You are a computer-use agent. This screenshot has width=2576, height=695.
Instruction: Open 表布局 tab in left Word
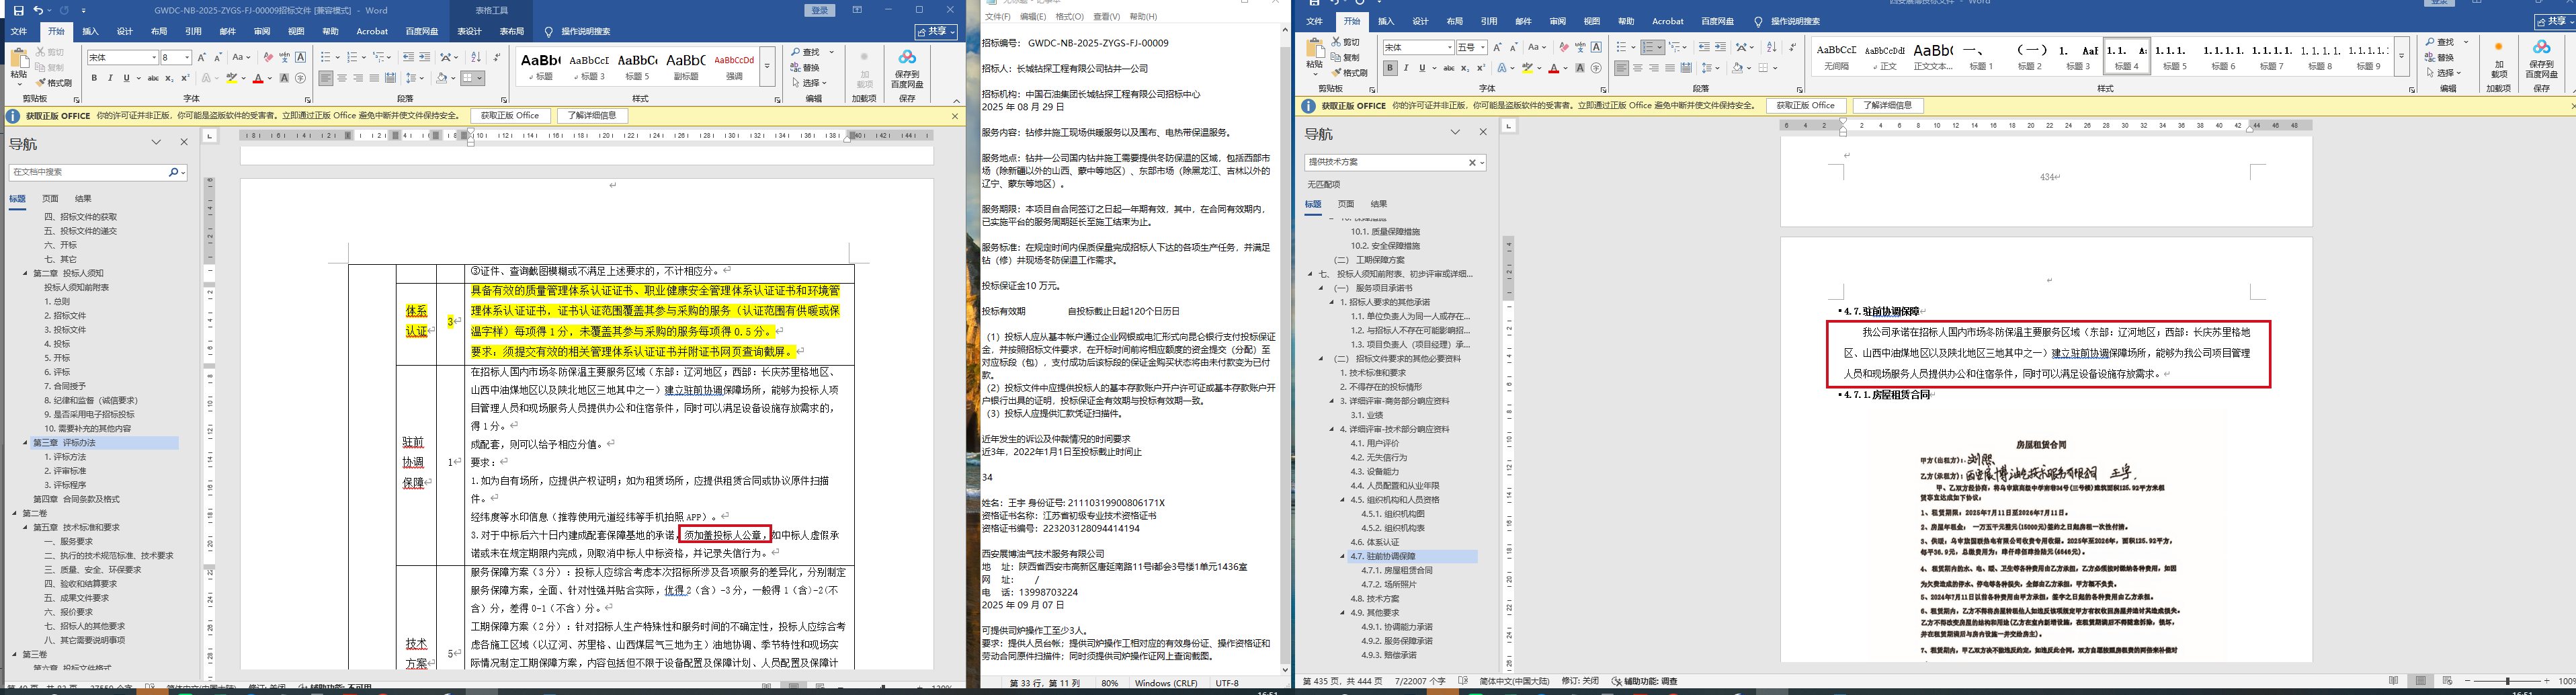pos(511,31)
